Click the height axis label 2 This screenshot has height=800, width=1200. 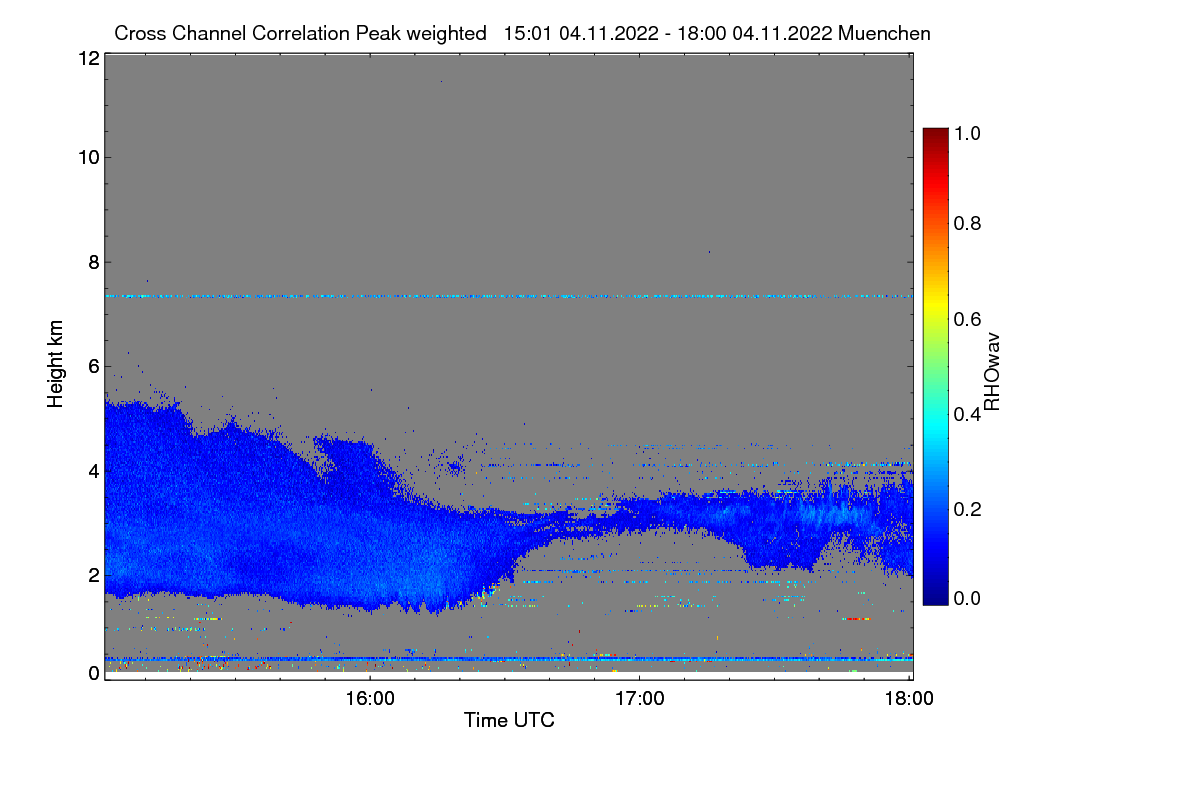click(93, 575)
